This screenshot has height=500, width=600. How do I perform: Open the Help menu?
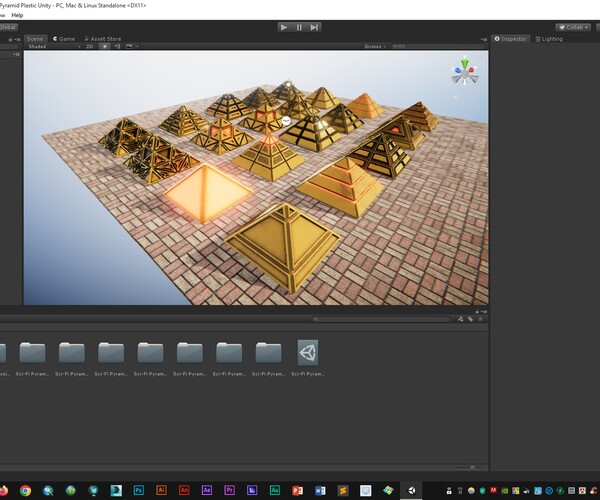(x=17, y=15)
